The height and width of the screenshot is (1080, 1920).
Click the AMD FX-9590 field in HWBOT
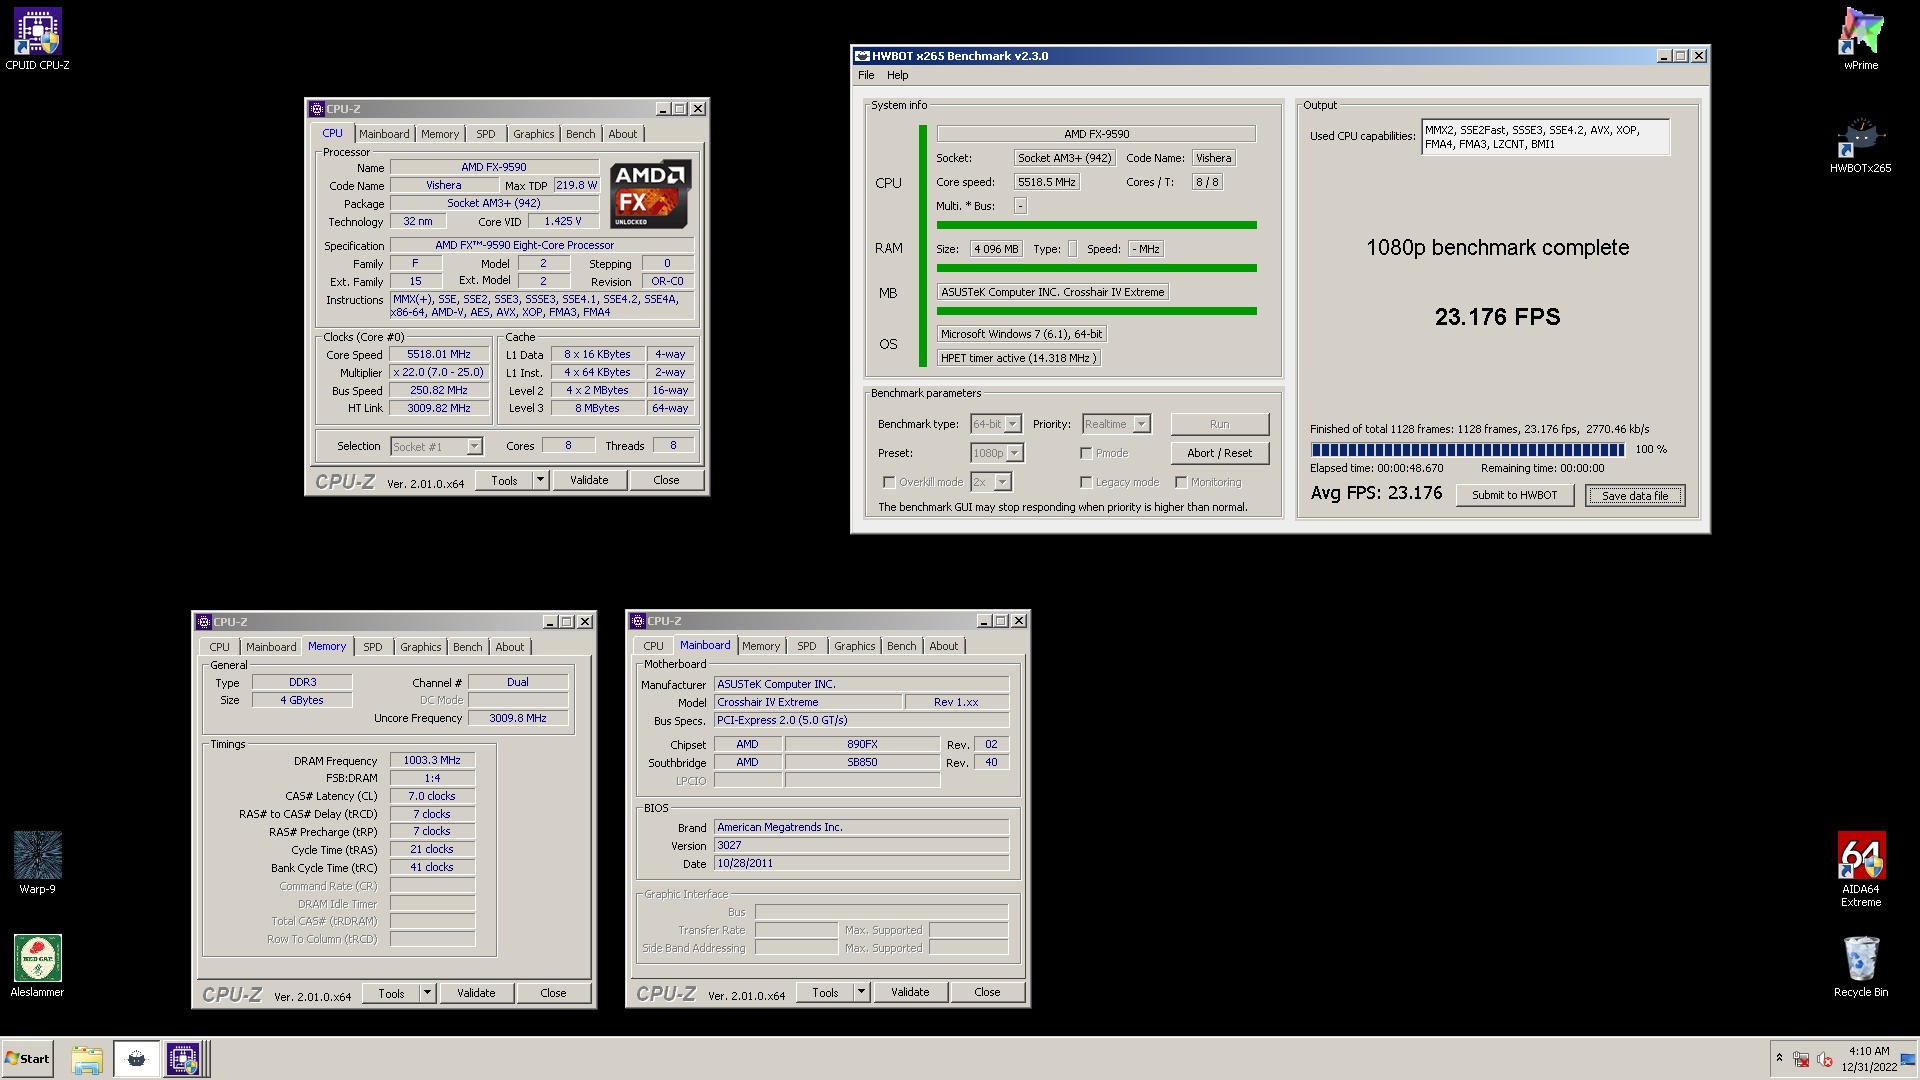click(x=1096, y=134)
